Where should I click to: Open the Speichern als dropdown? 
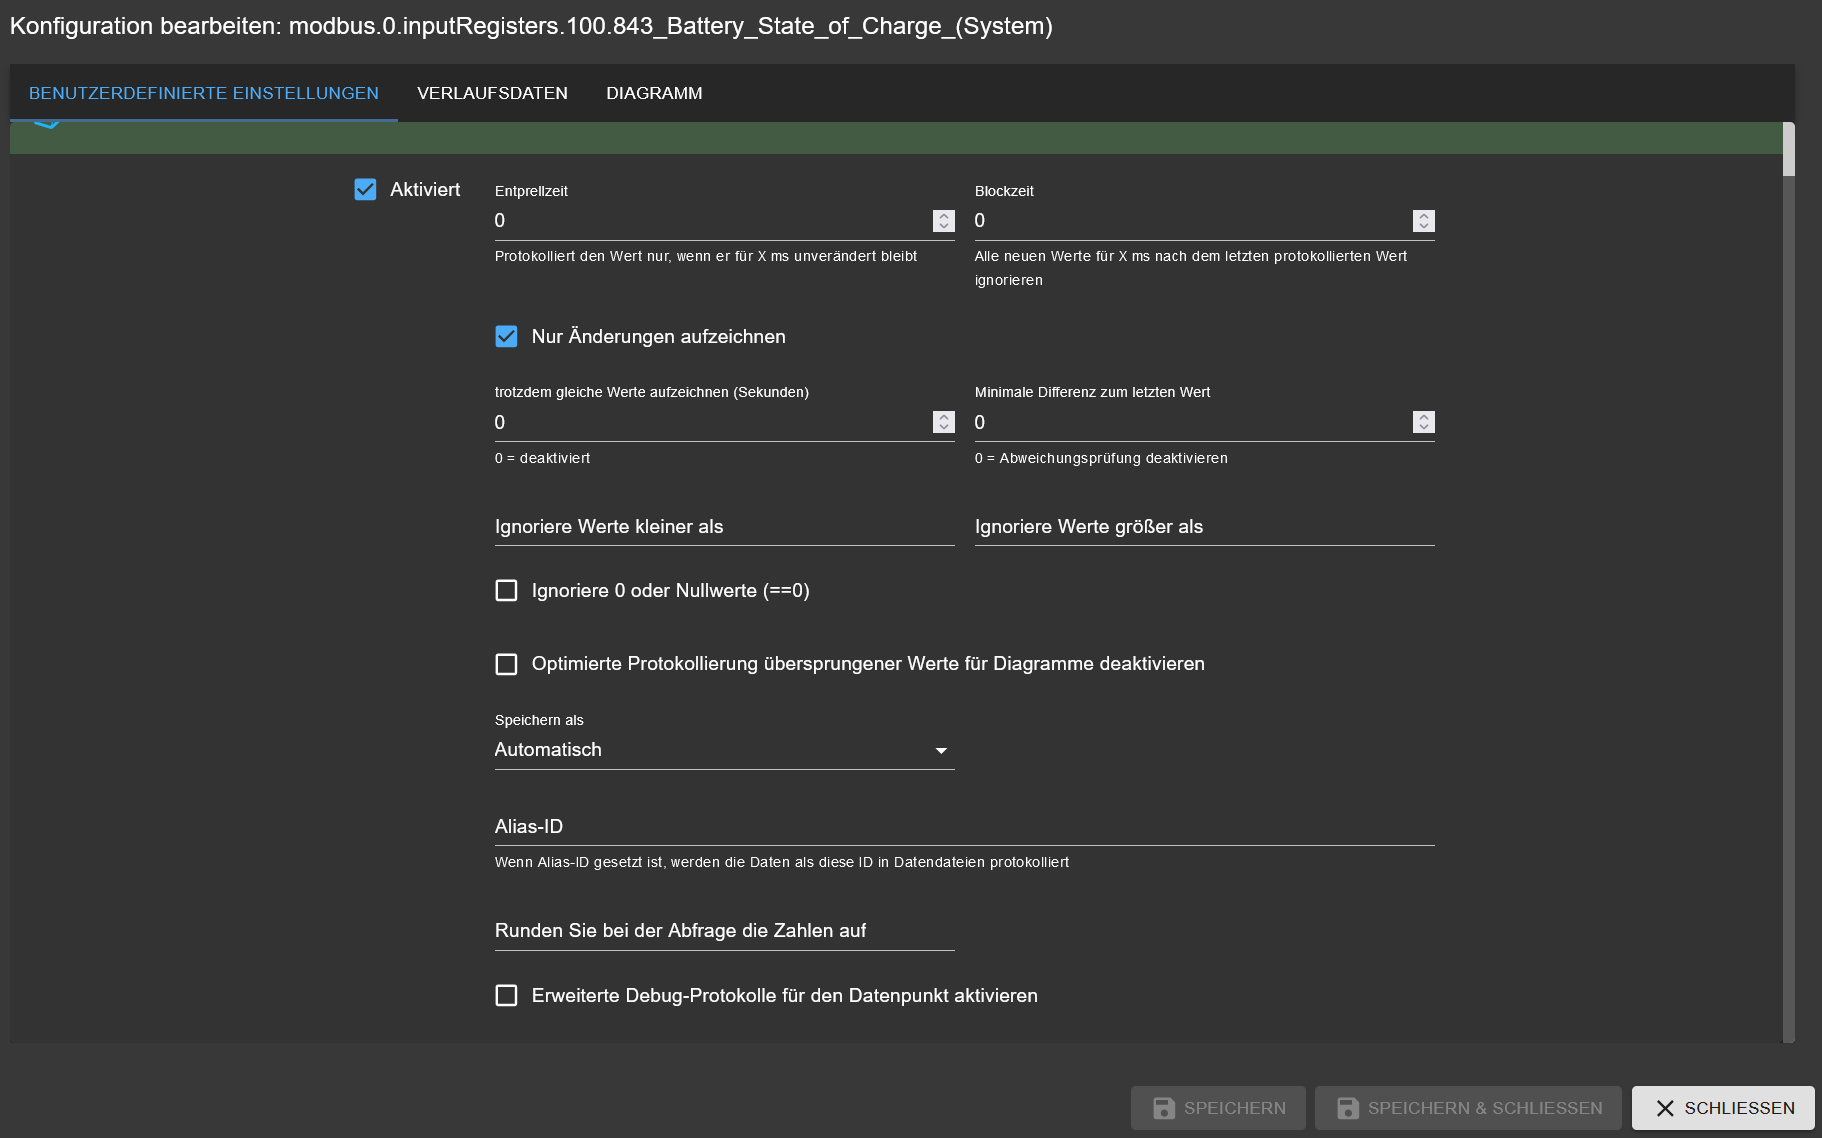[723, 750]
